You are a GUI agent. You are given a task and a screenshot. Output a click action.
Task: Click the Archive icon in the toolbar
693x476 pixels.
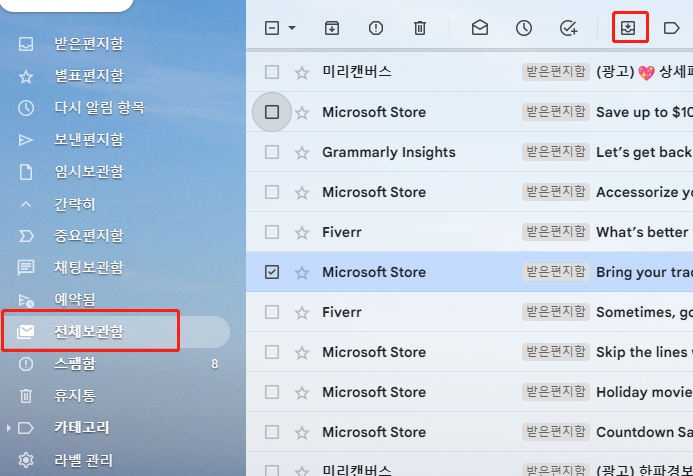pyautogui.click(x=332, y=28)
